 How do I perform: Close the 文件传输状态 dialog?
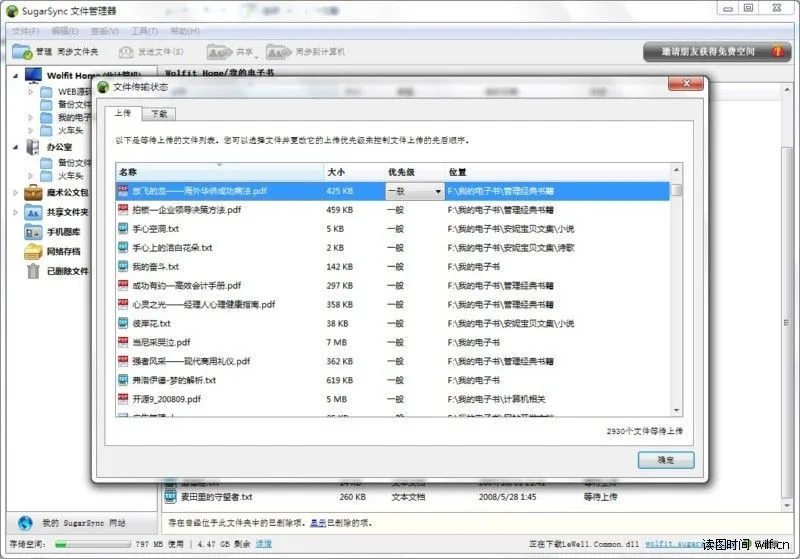[x=686, y=84]
